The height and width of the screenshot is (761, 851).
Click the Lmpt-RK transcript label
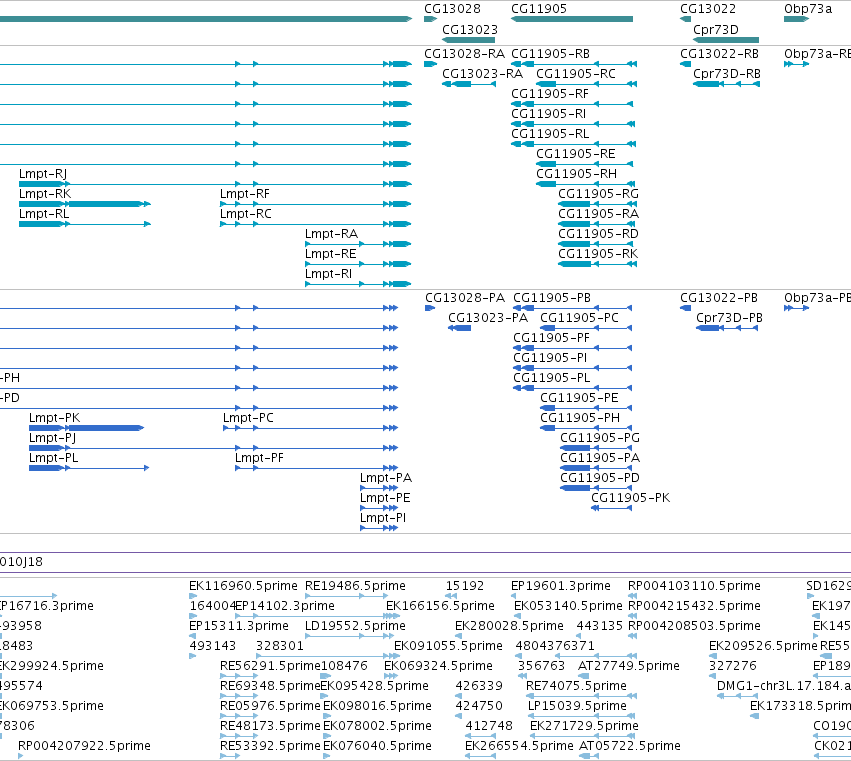point(45,194)
